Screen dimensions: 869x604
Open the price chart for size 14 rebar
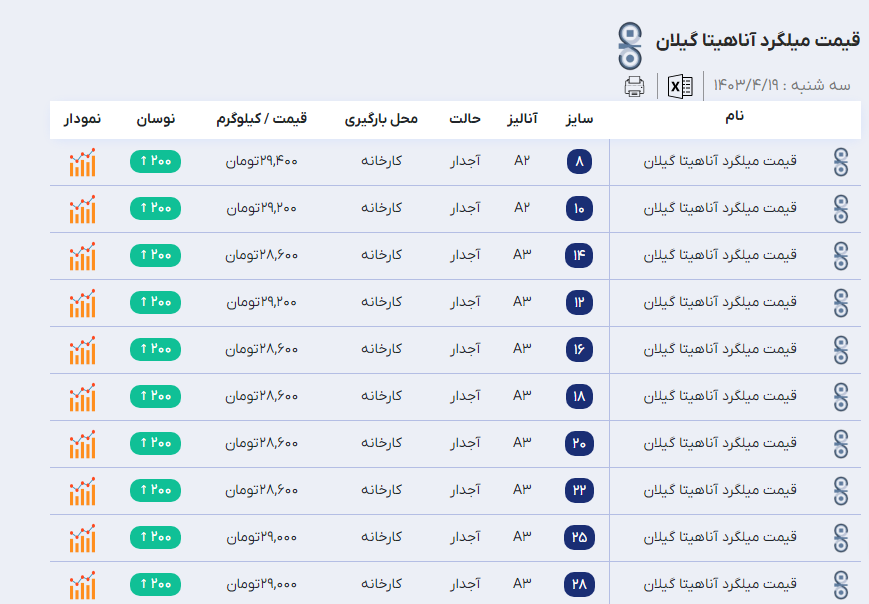coord(83,256)
